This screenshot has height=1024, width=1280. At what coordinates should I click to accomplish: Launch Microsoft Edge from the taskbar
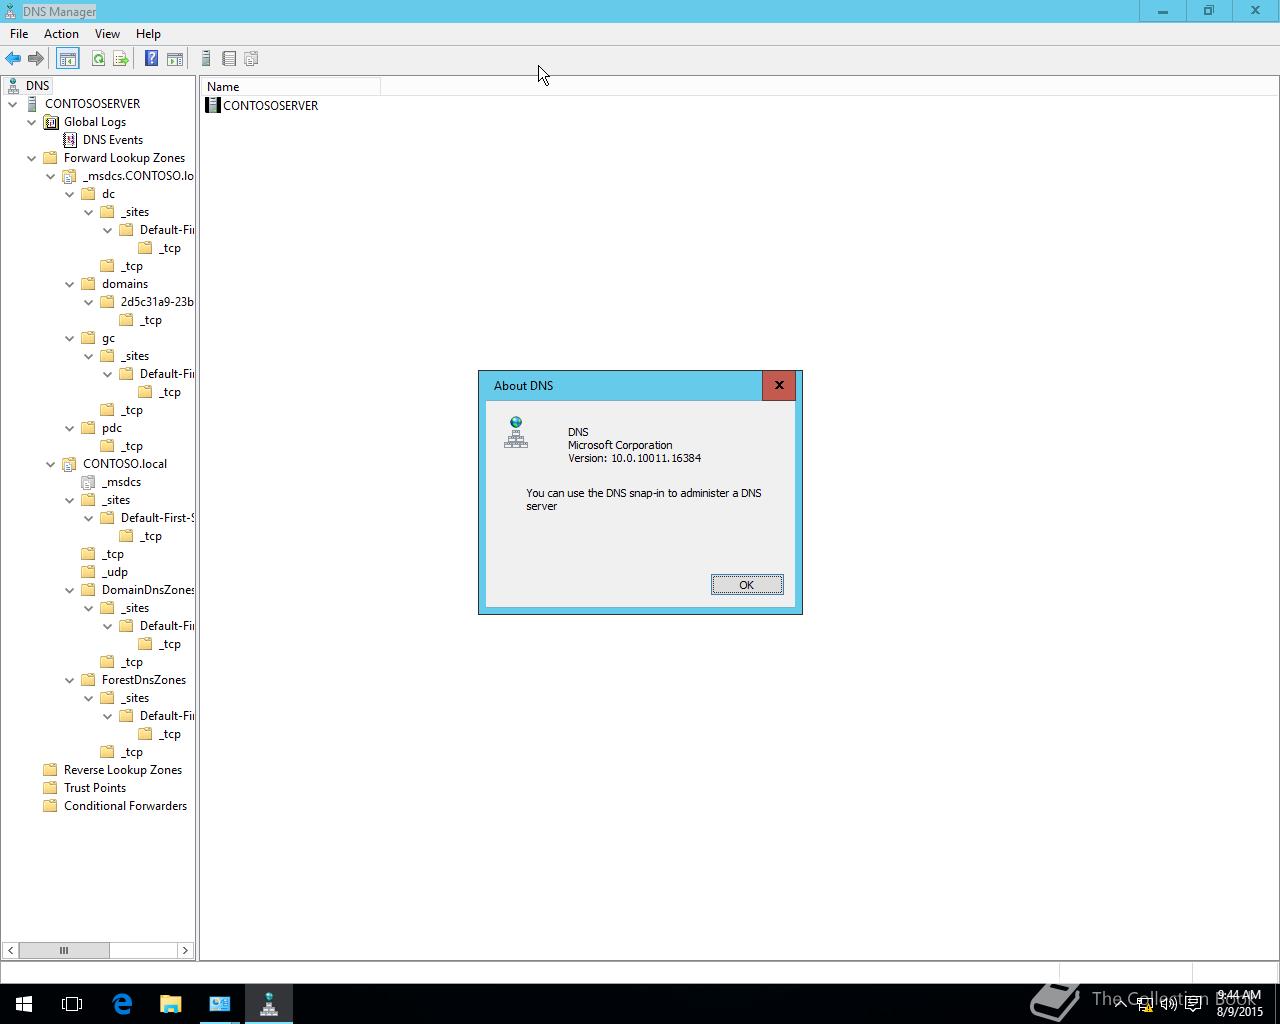122,1004
